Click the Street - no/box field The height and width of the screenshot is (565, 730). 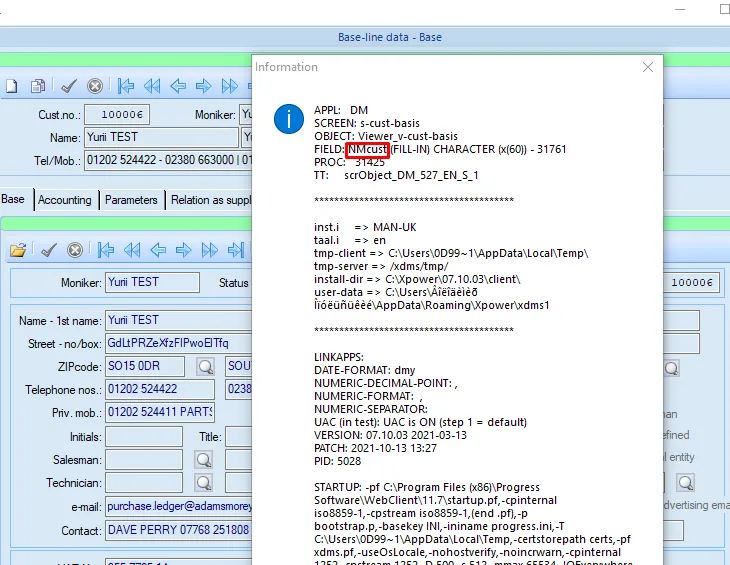179,343
